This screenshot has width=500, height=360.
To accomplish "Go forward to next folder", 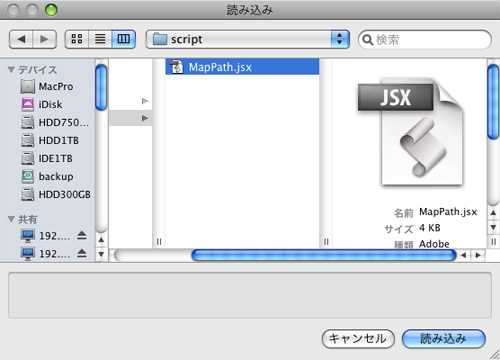I will click(x=44, y=39).
